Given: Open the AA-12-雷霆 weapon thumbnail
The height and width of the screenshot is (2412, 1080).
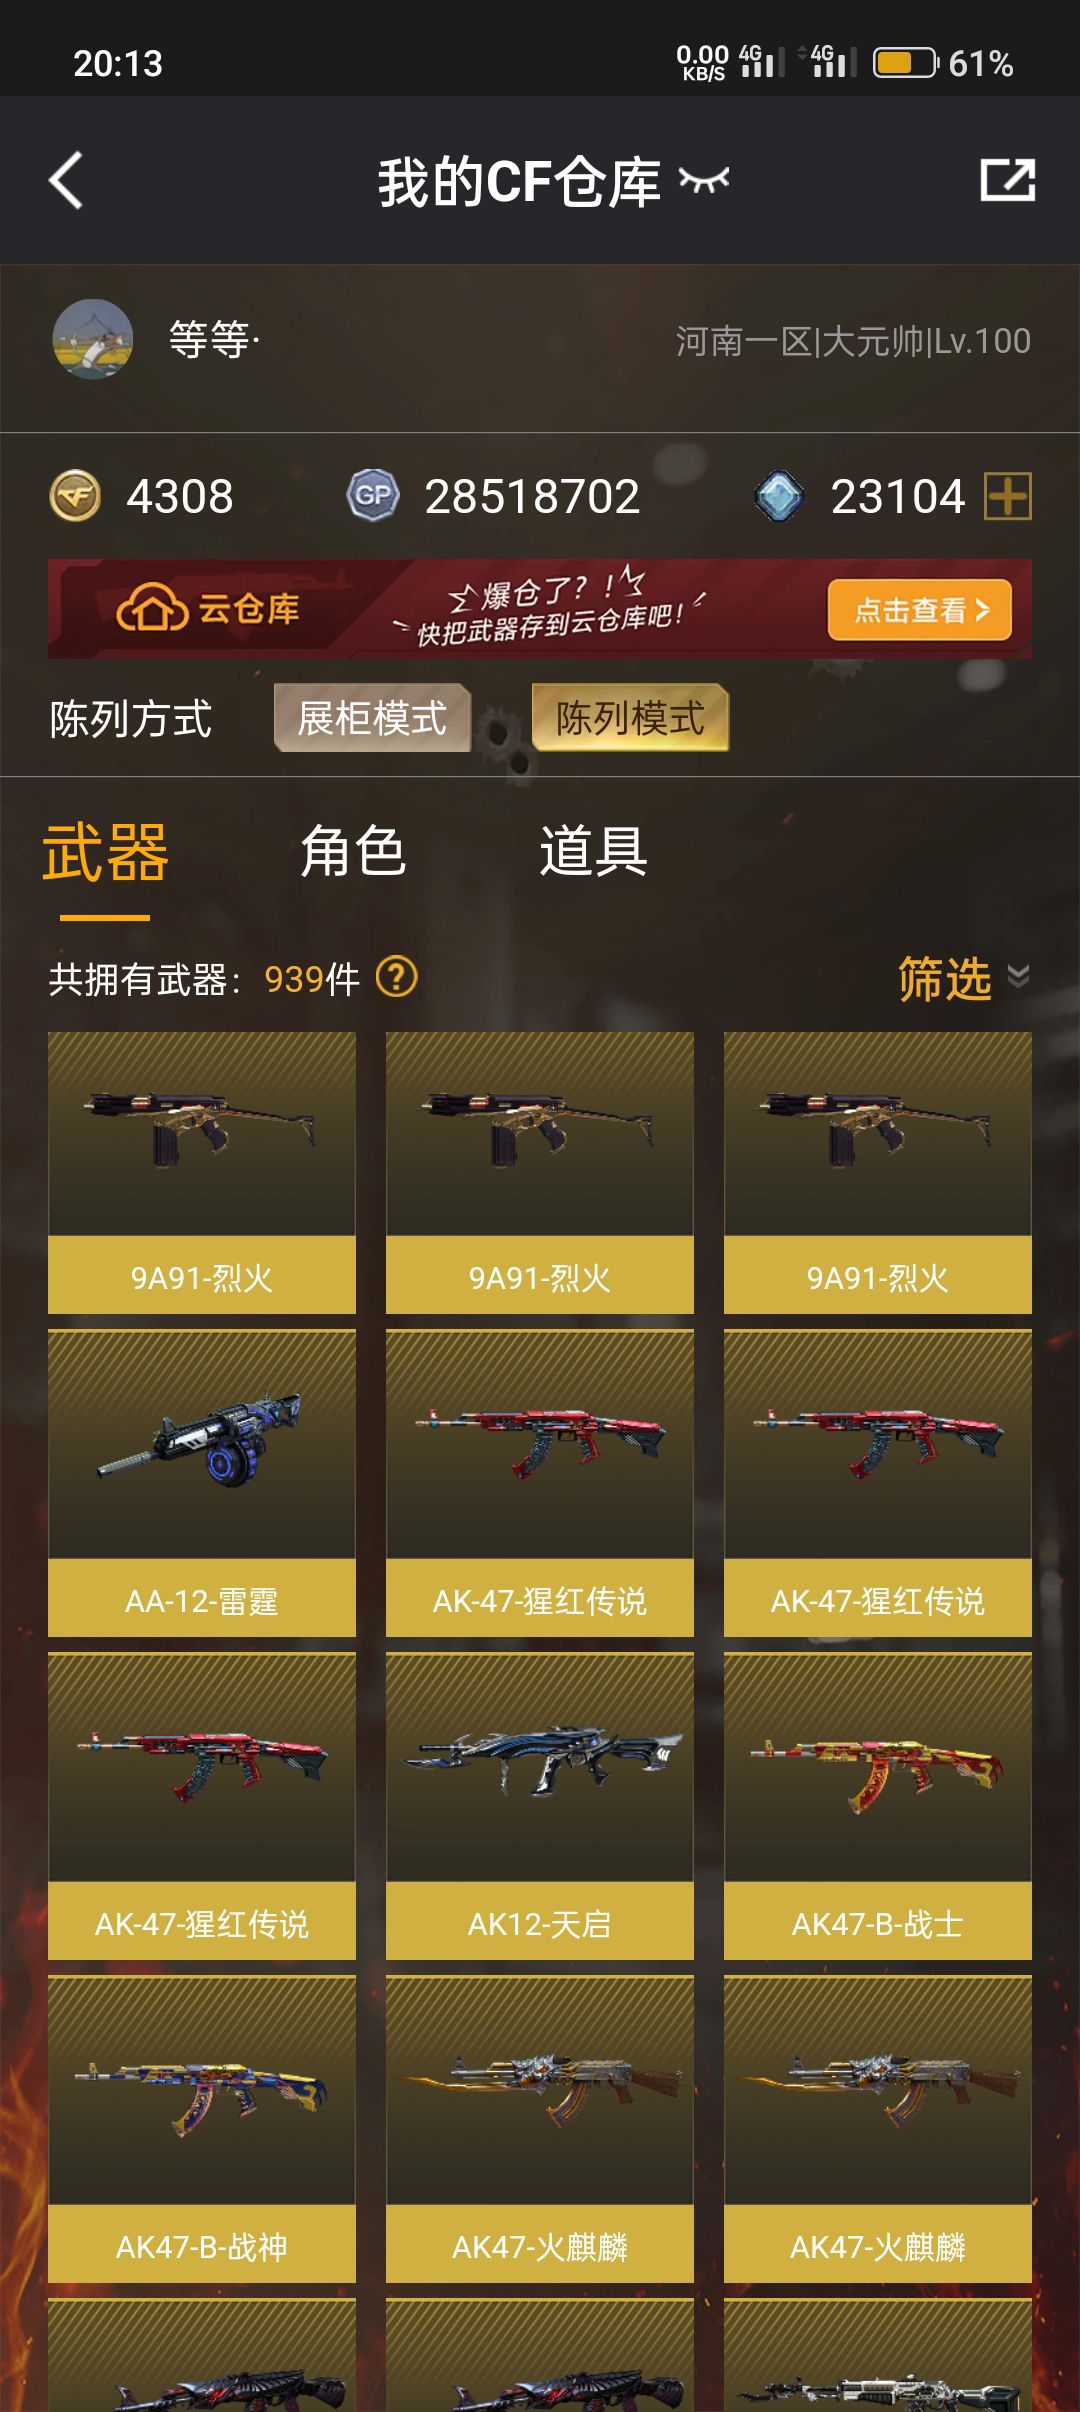Looking at the screenshot, I should coord(202,1443).
